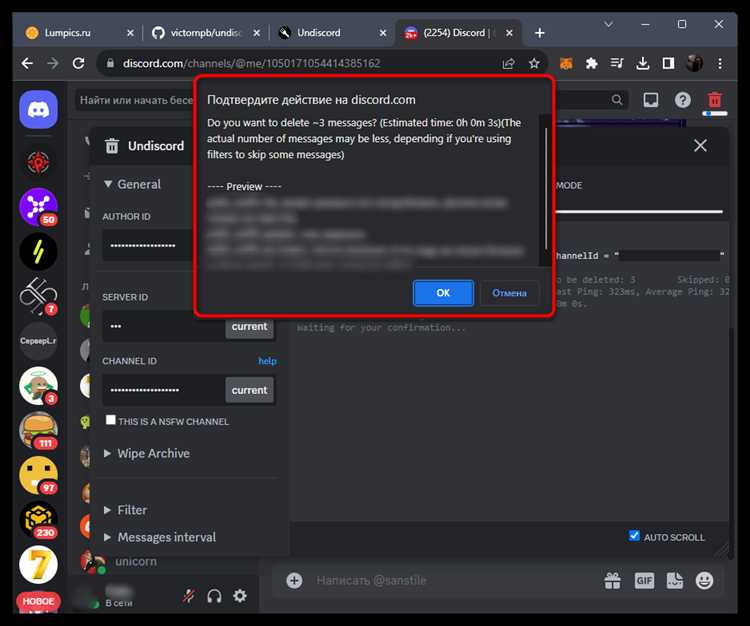Expand the Wipe Archive section
The image size is (750, 626).
(147, 453)
